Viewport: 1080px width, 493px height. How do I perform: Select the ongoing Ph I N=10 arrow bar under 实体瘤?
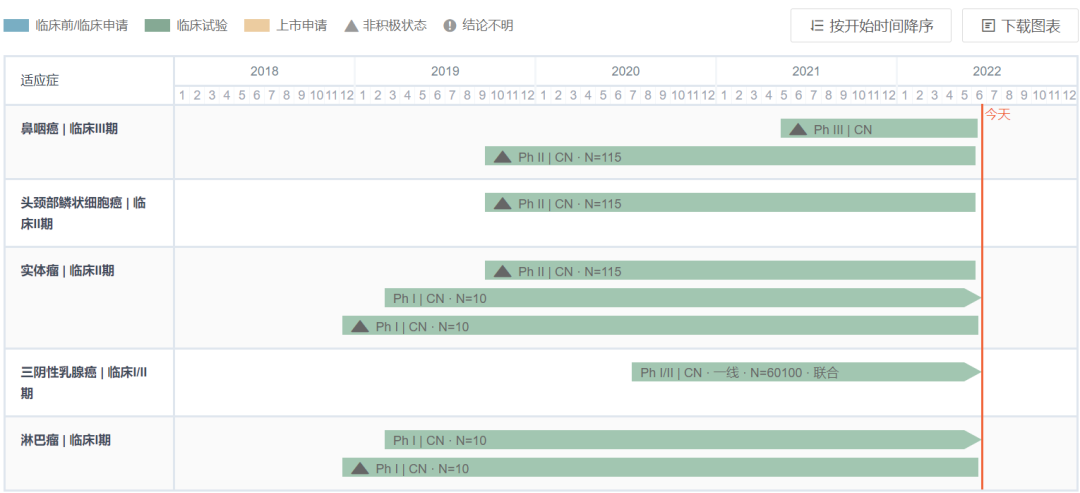(683, 298)
